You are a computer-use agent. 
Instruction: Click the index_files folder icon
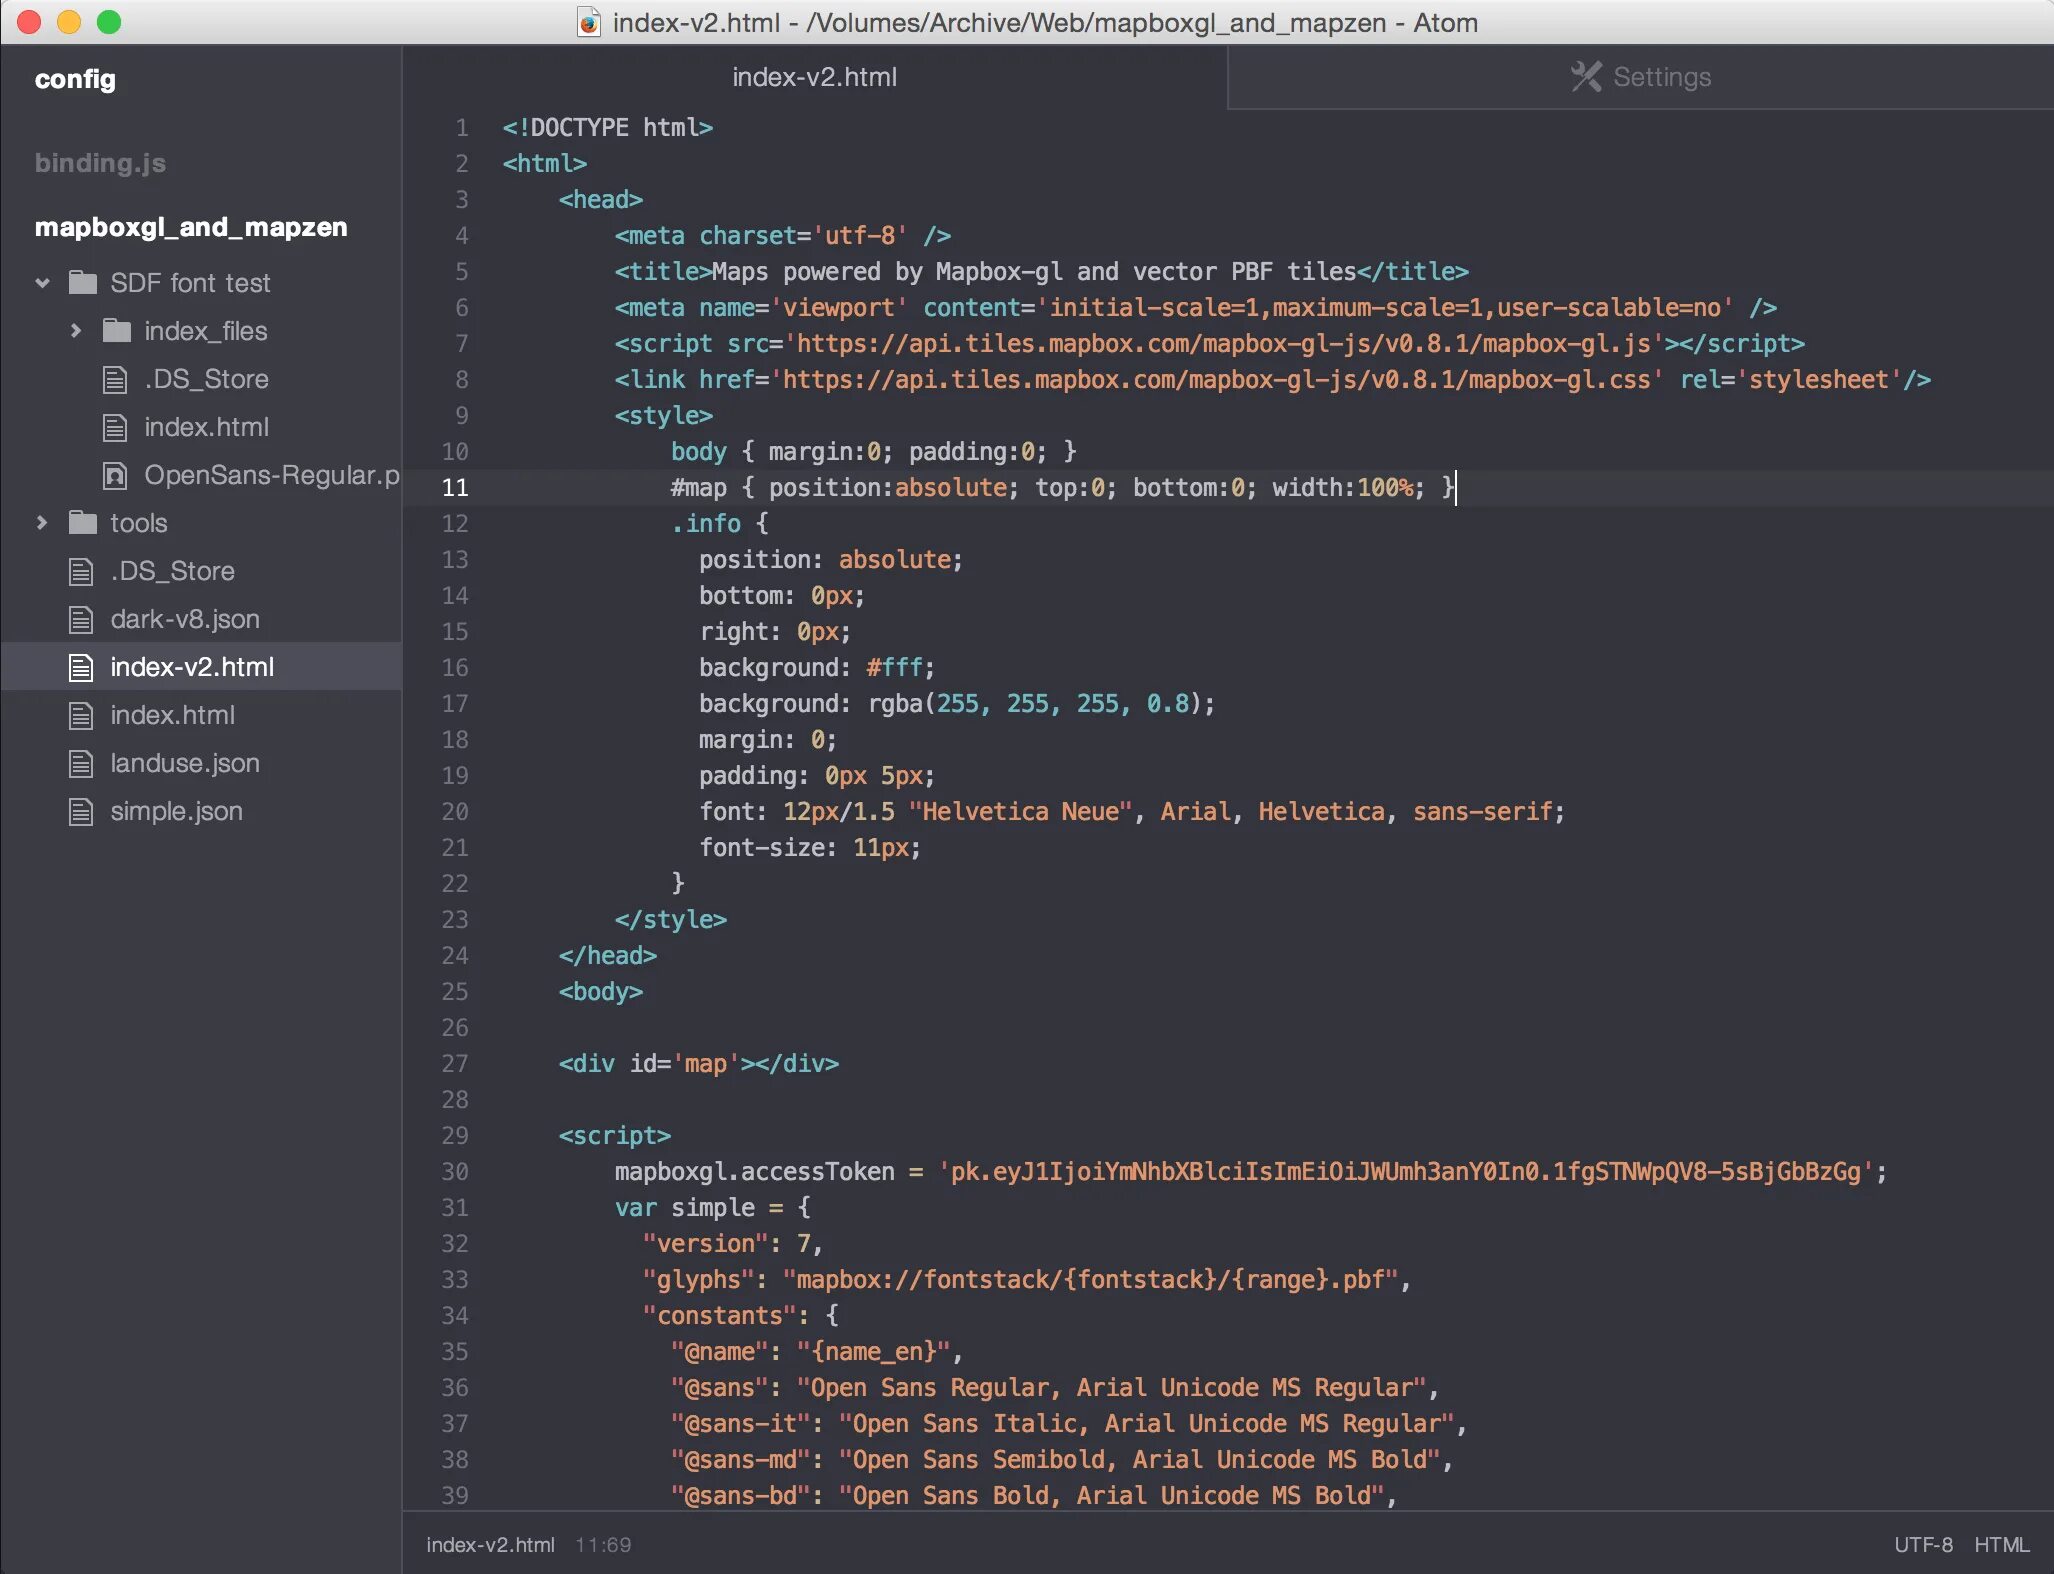(117, 331)
